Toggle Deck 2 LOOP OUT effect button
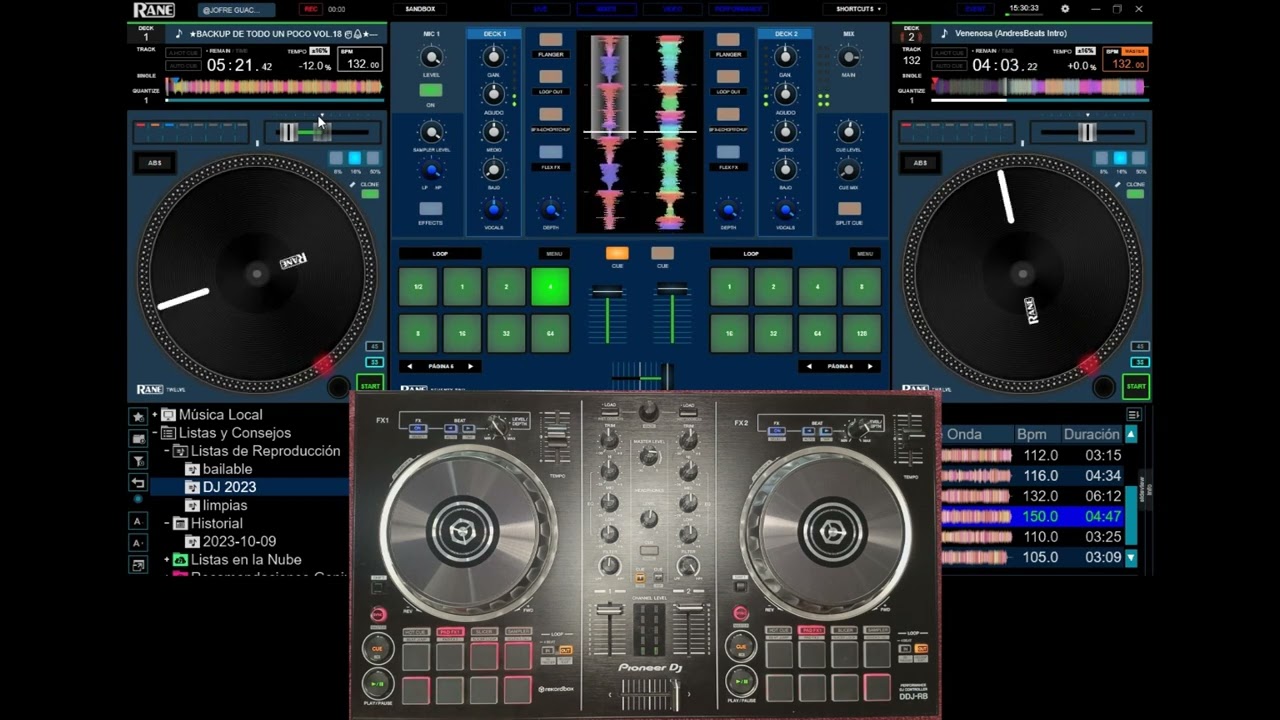Image resolution: width=1280 pixels, height=720 pixels. pyautogui.click(x=728, y=77)
